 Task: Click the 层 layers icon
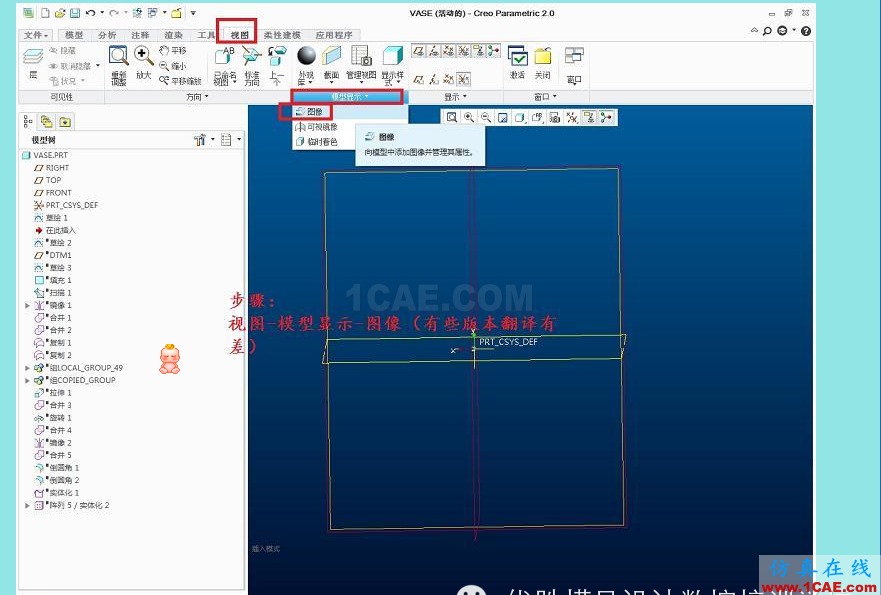[x=33, y=63]
